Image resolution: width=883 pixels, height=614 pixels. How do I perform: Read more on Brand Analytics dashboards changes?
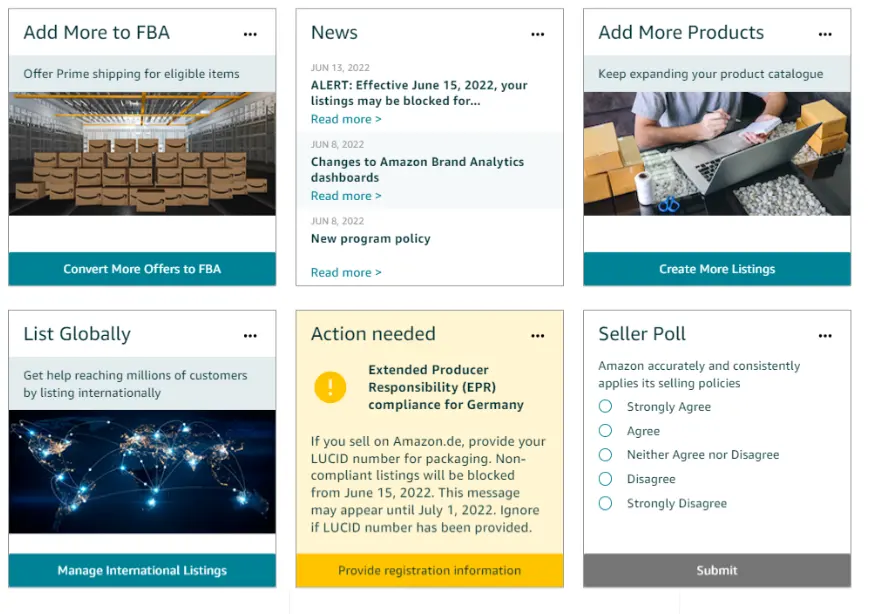tap(346, 196)
